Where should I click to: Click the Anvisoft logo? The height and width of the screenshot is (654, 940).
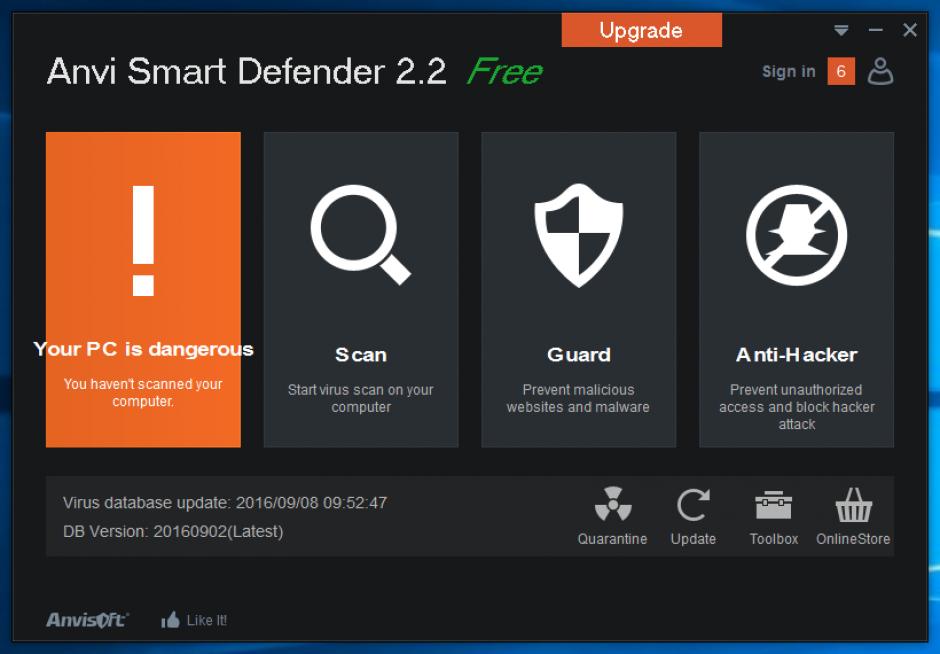click(x=87, y=620)
